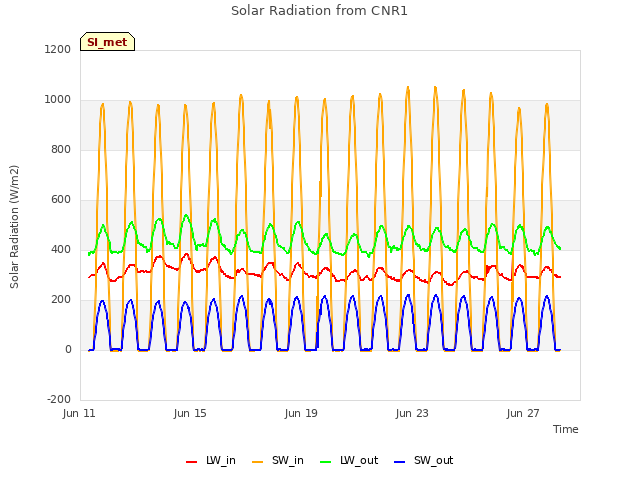Click the 0 y-axis tick label
Image resolution: width=640 pixels, height=480 pixels.
click(x=68, y=349)
